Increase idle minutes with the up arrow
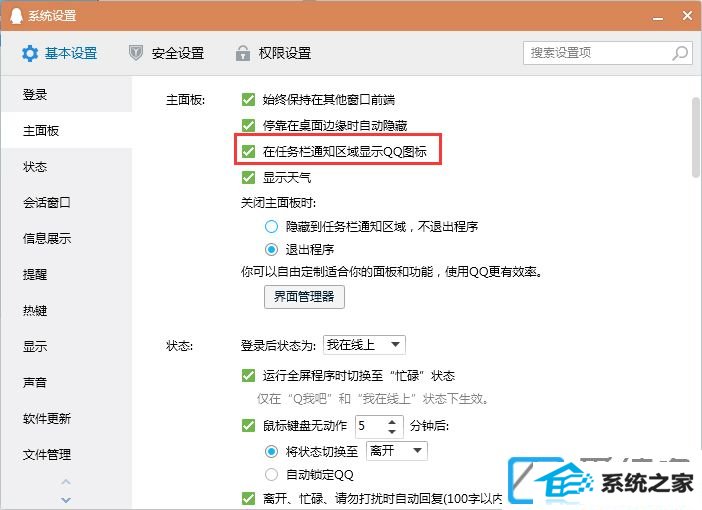Screen dimensions: 702x510 tap(392, 422)
